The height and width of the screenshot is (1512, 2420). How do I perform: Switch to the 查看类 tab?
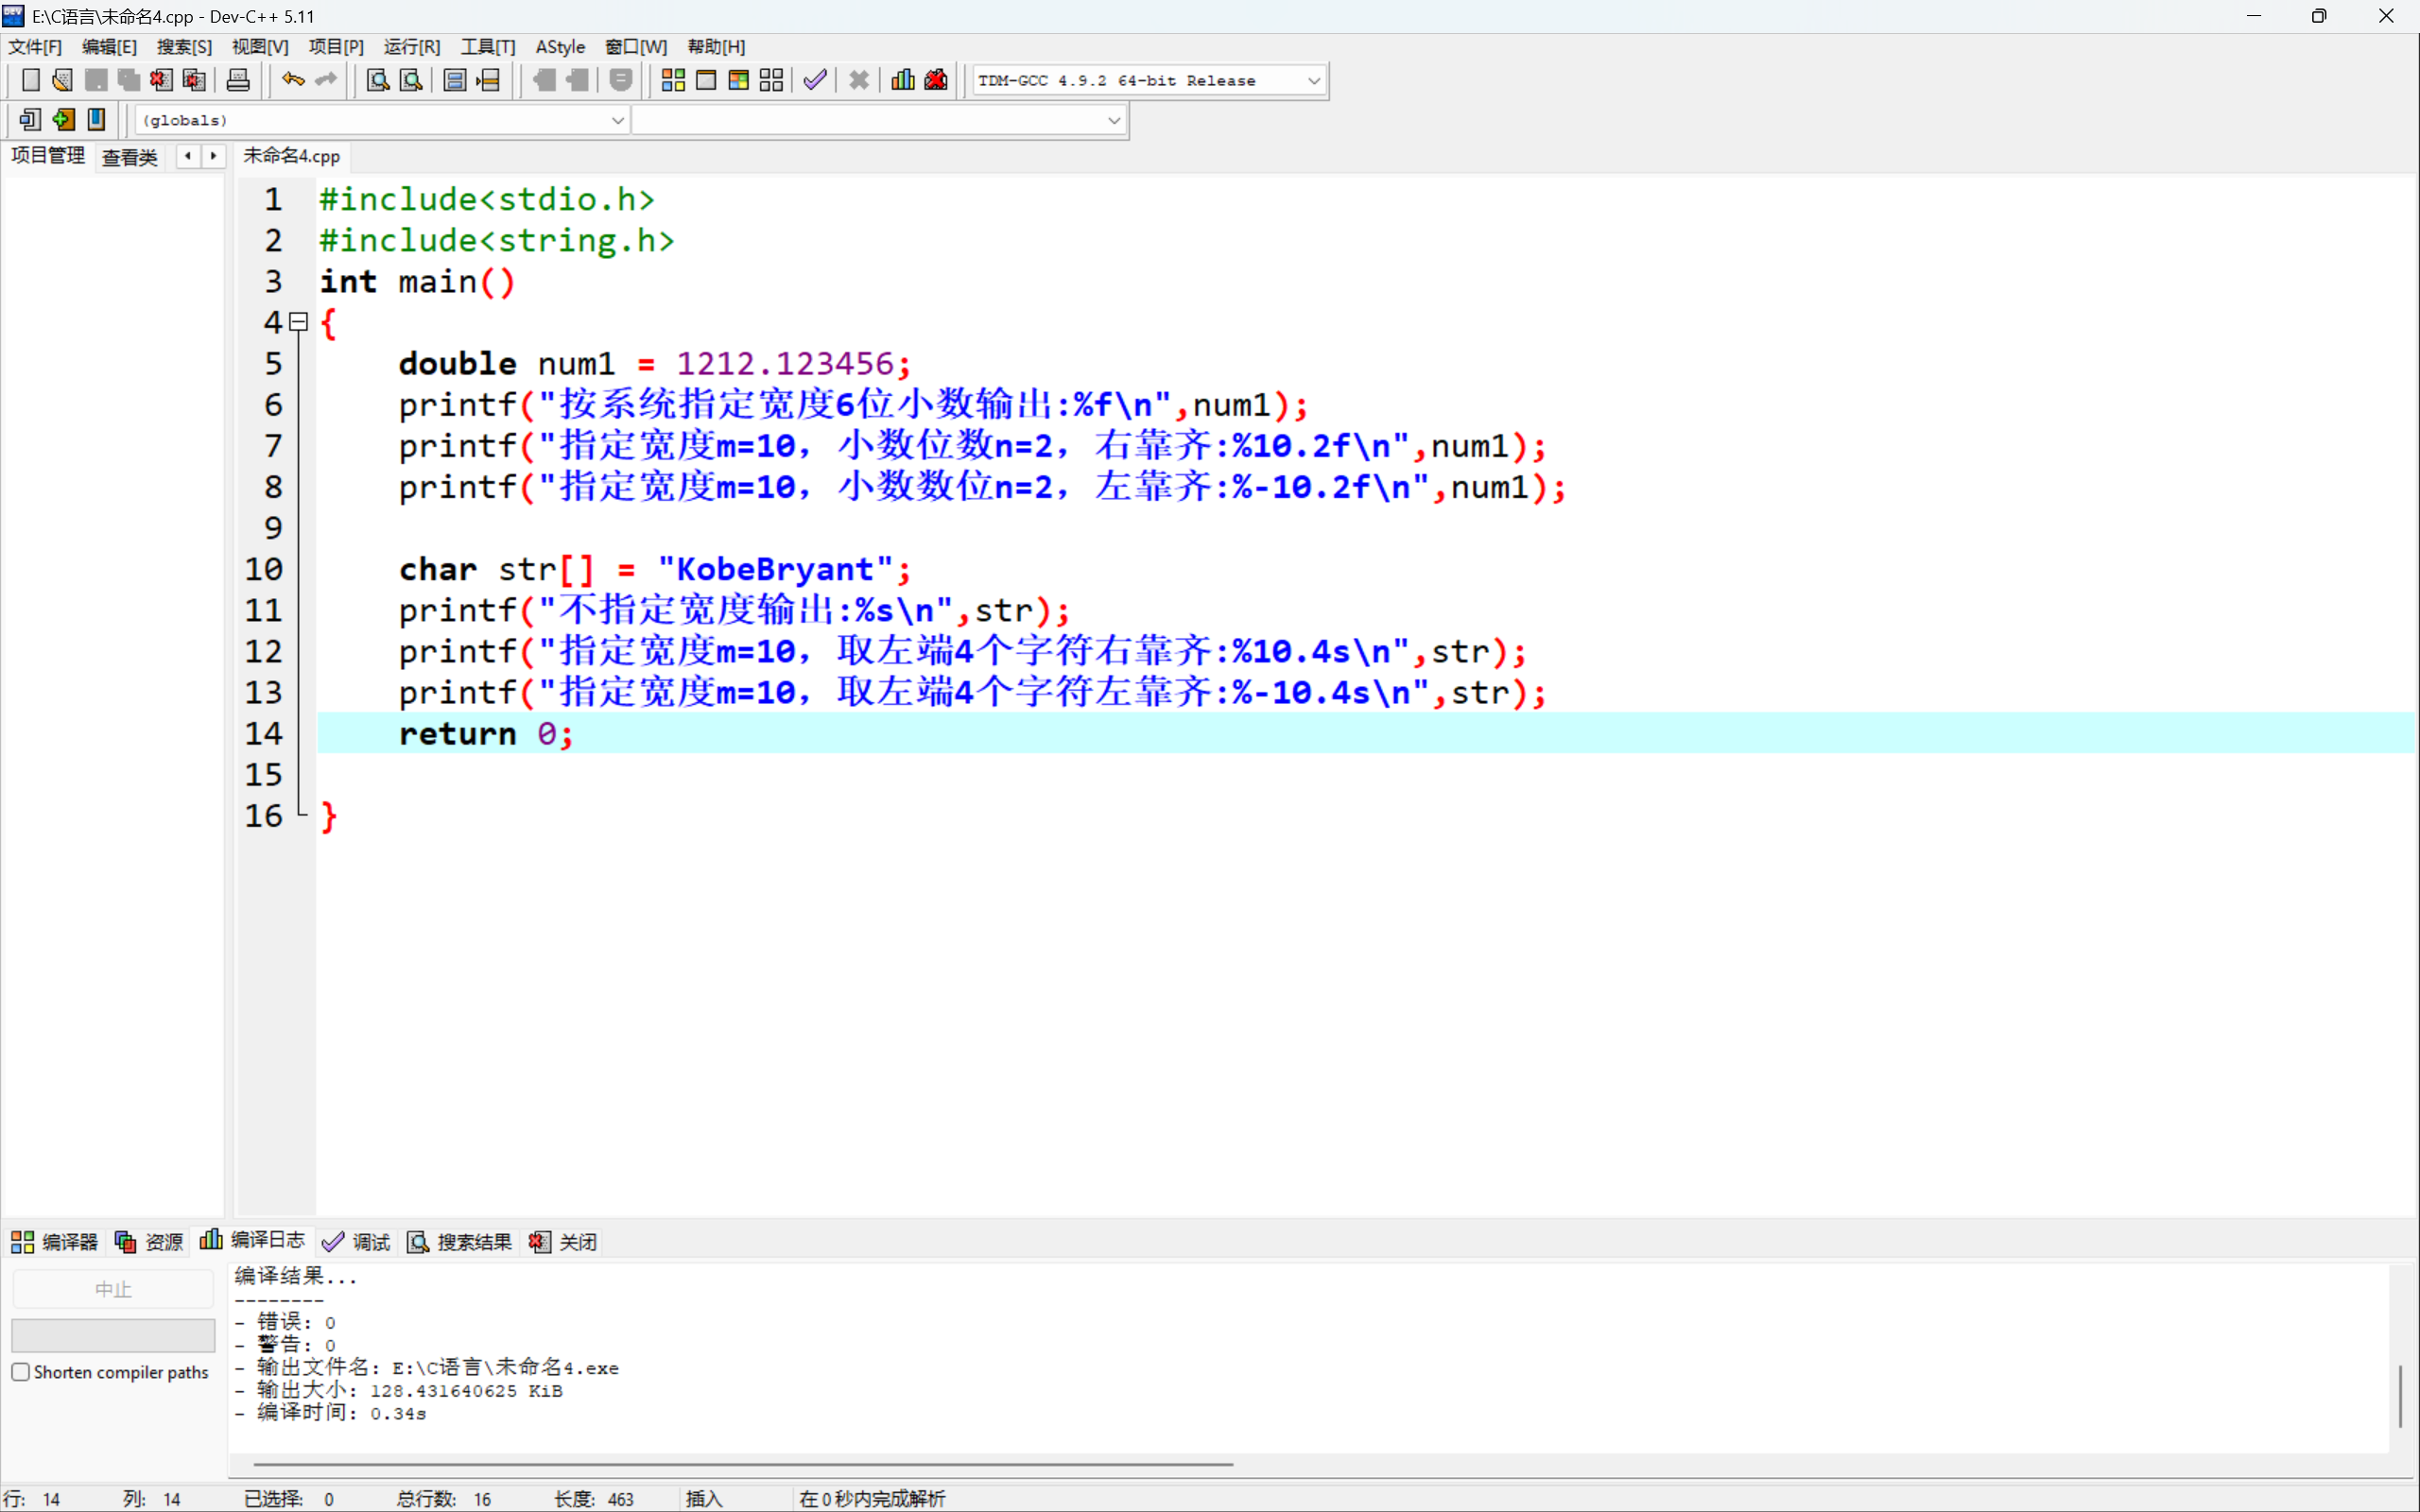click(x=130, y=157)
